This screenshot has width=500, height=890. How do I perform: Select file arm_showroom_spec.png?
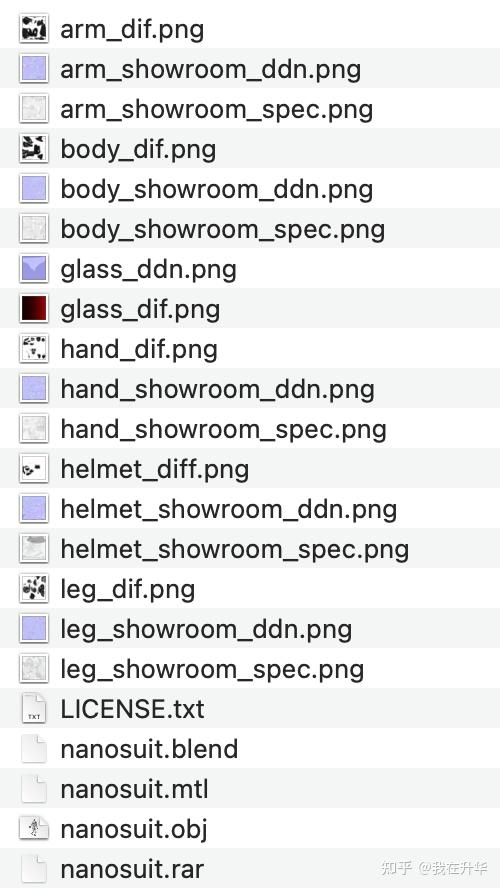click(250, 109)
